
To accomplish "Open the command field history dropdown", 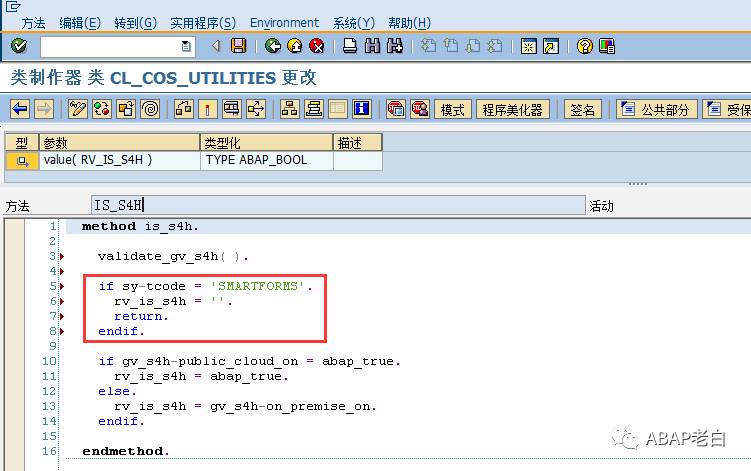I will click(x=187, y=46).
